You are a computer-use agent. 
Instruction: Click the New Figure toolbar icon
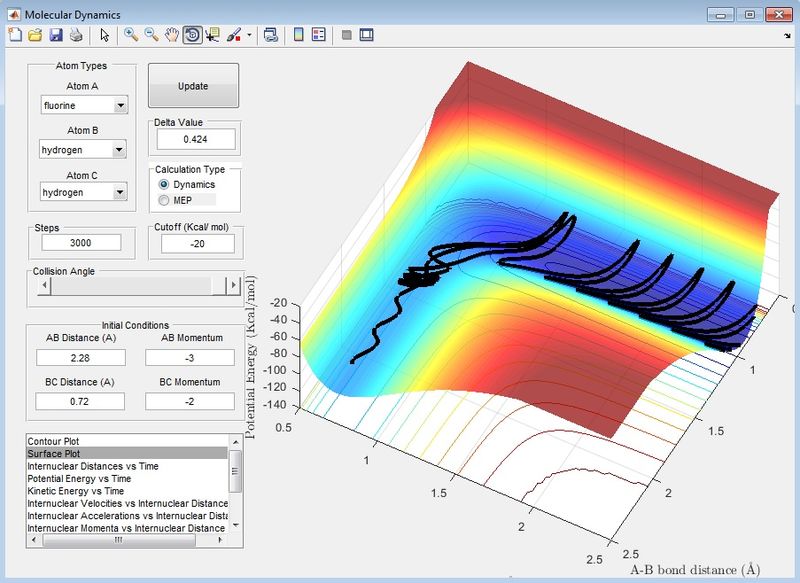click(x=14, y=35)
